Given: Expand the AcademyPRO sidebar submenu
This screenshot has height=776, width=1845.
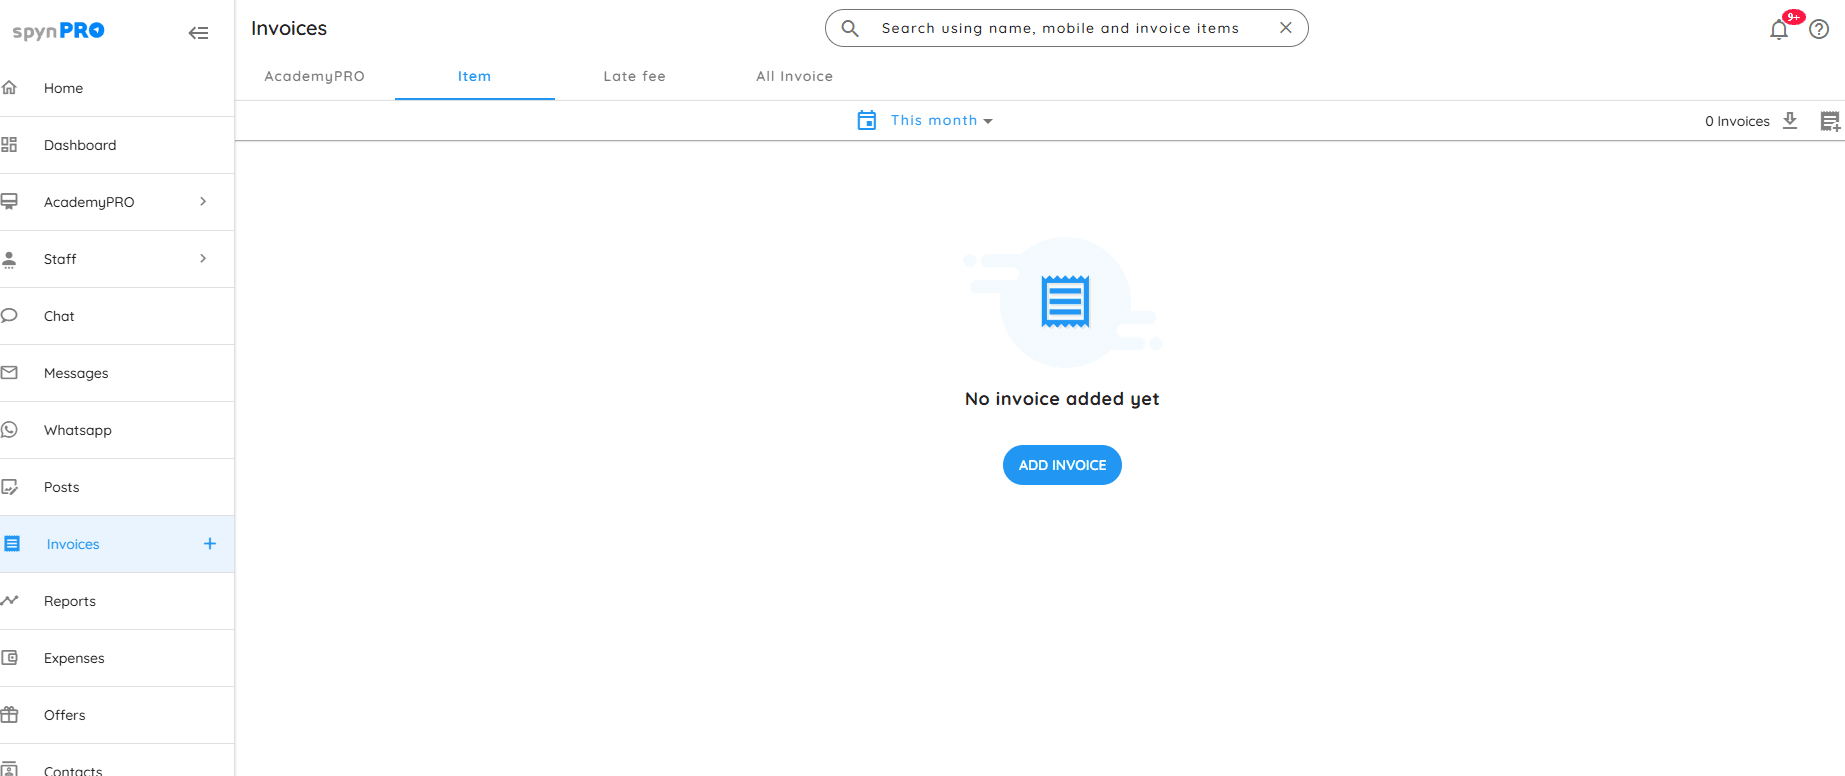Looking at the screenshot, I should 203,202.
